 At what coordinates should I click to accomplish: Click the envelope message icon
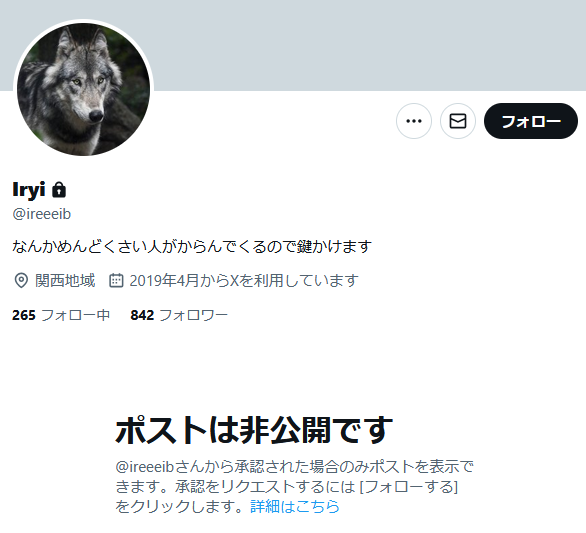[458, 121]
